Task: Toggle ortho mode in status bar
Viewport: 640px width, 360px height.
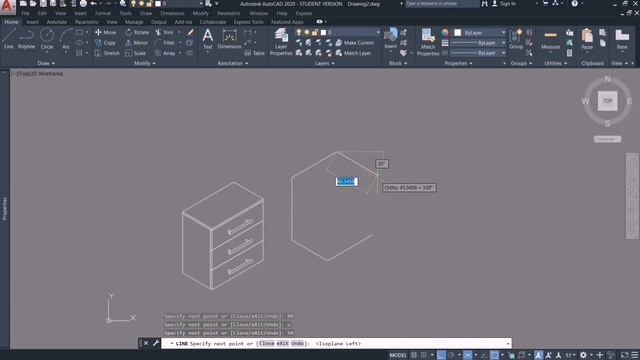Action: (x=441, y=355)
